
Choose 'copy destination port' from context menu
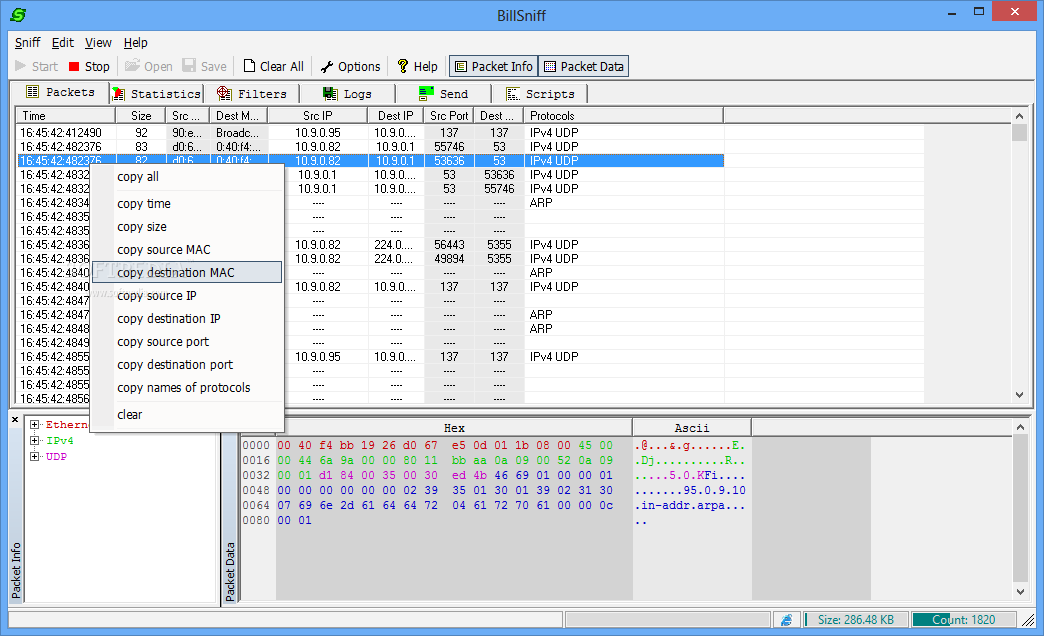click(186, 364)
